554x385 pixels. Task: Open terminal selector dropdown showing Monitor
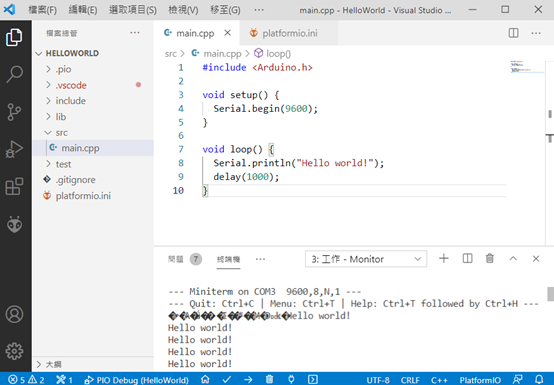[366, 259]
